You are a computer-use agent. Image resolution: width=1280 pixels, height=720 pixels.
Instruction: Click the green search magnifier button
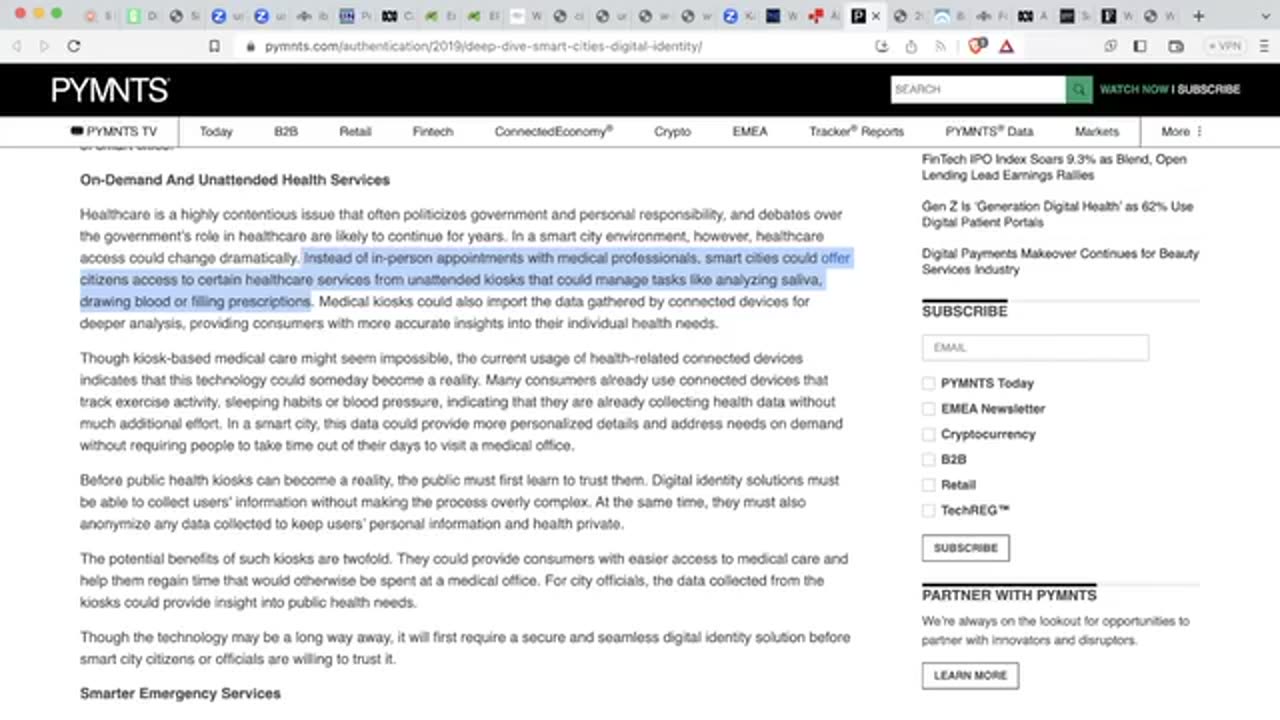(x=1079, y=89)
